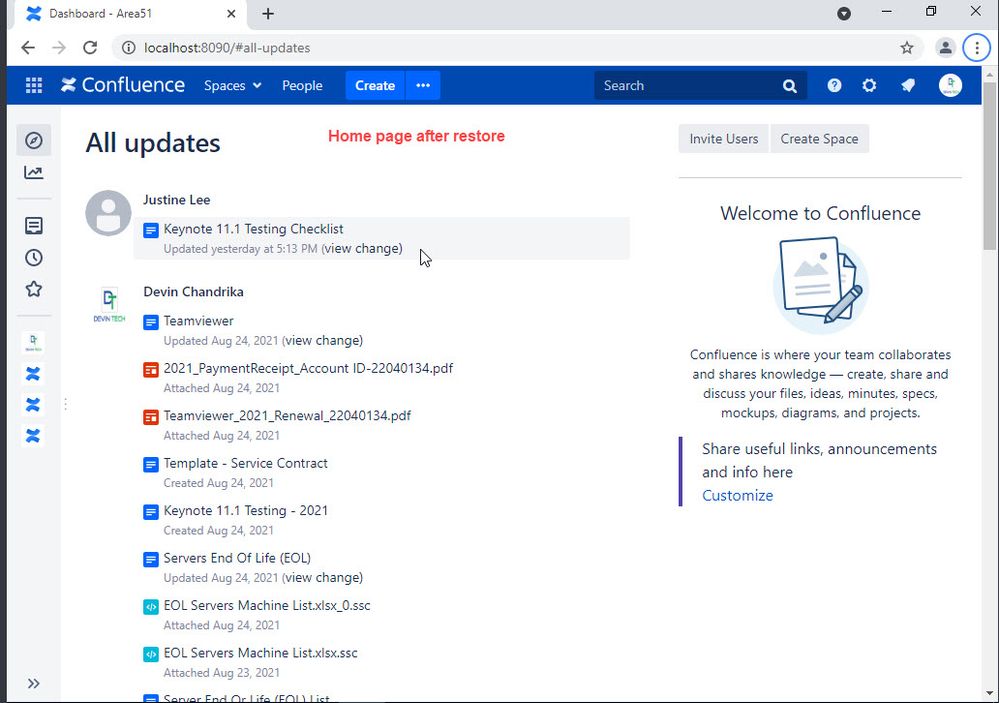Open Servers End Of Life (EOL) page
Image resolution: width=999 pixels, height=703 pixels.
click(237, 558)
